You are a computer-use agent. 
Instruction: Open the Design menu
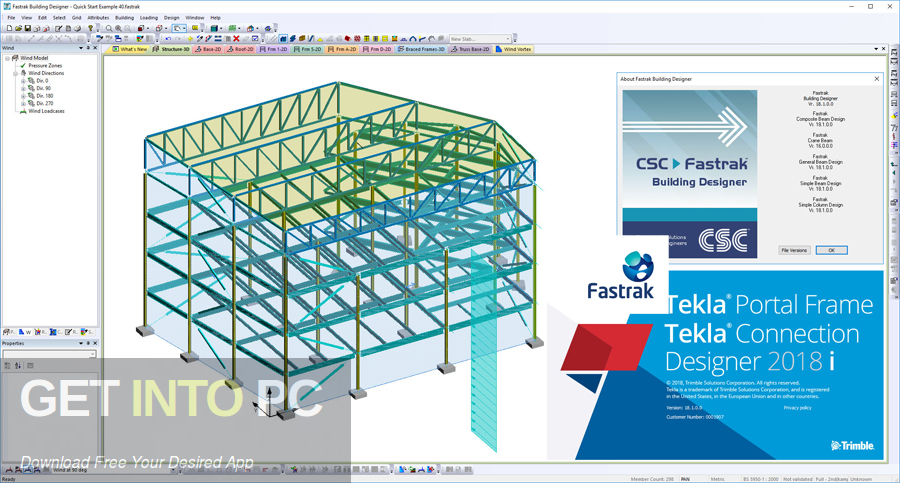172,18
